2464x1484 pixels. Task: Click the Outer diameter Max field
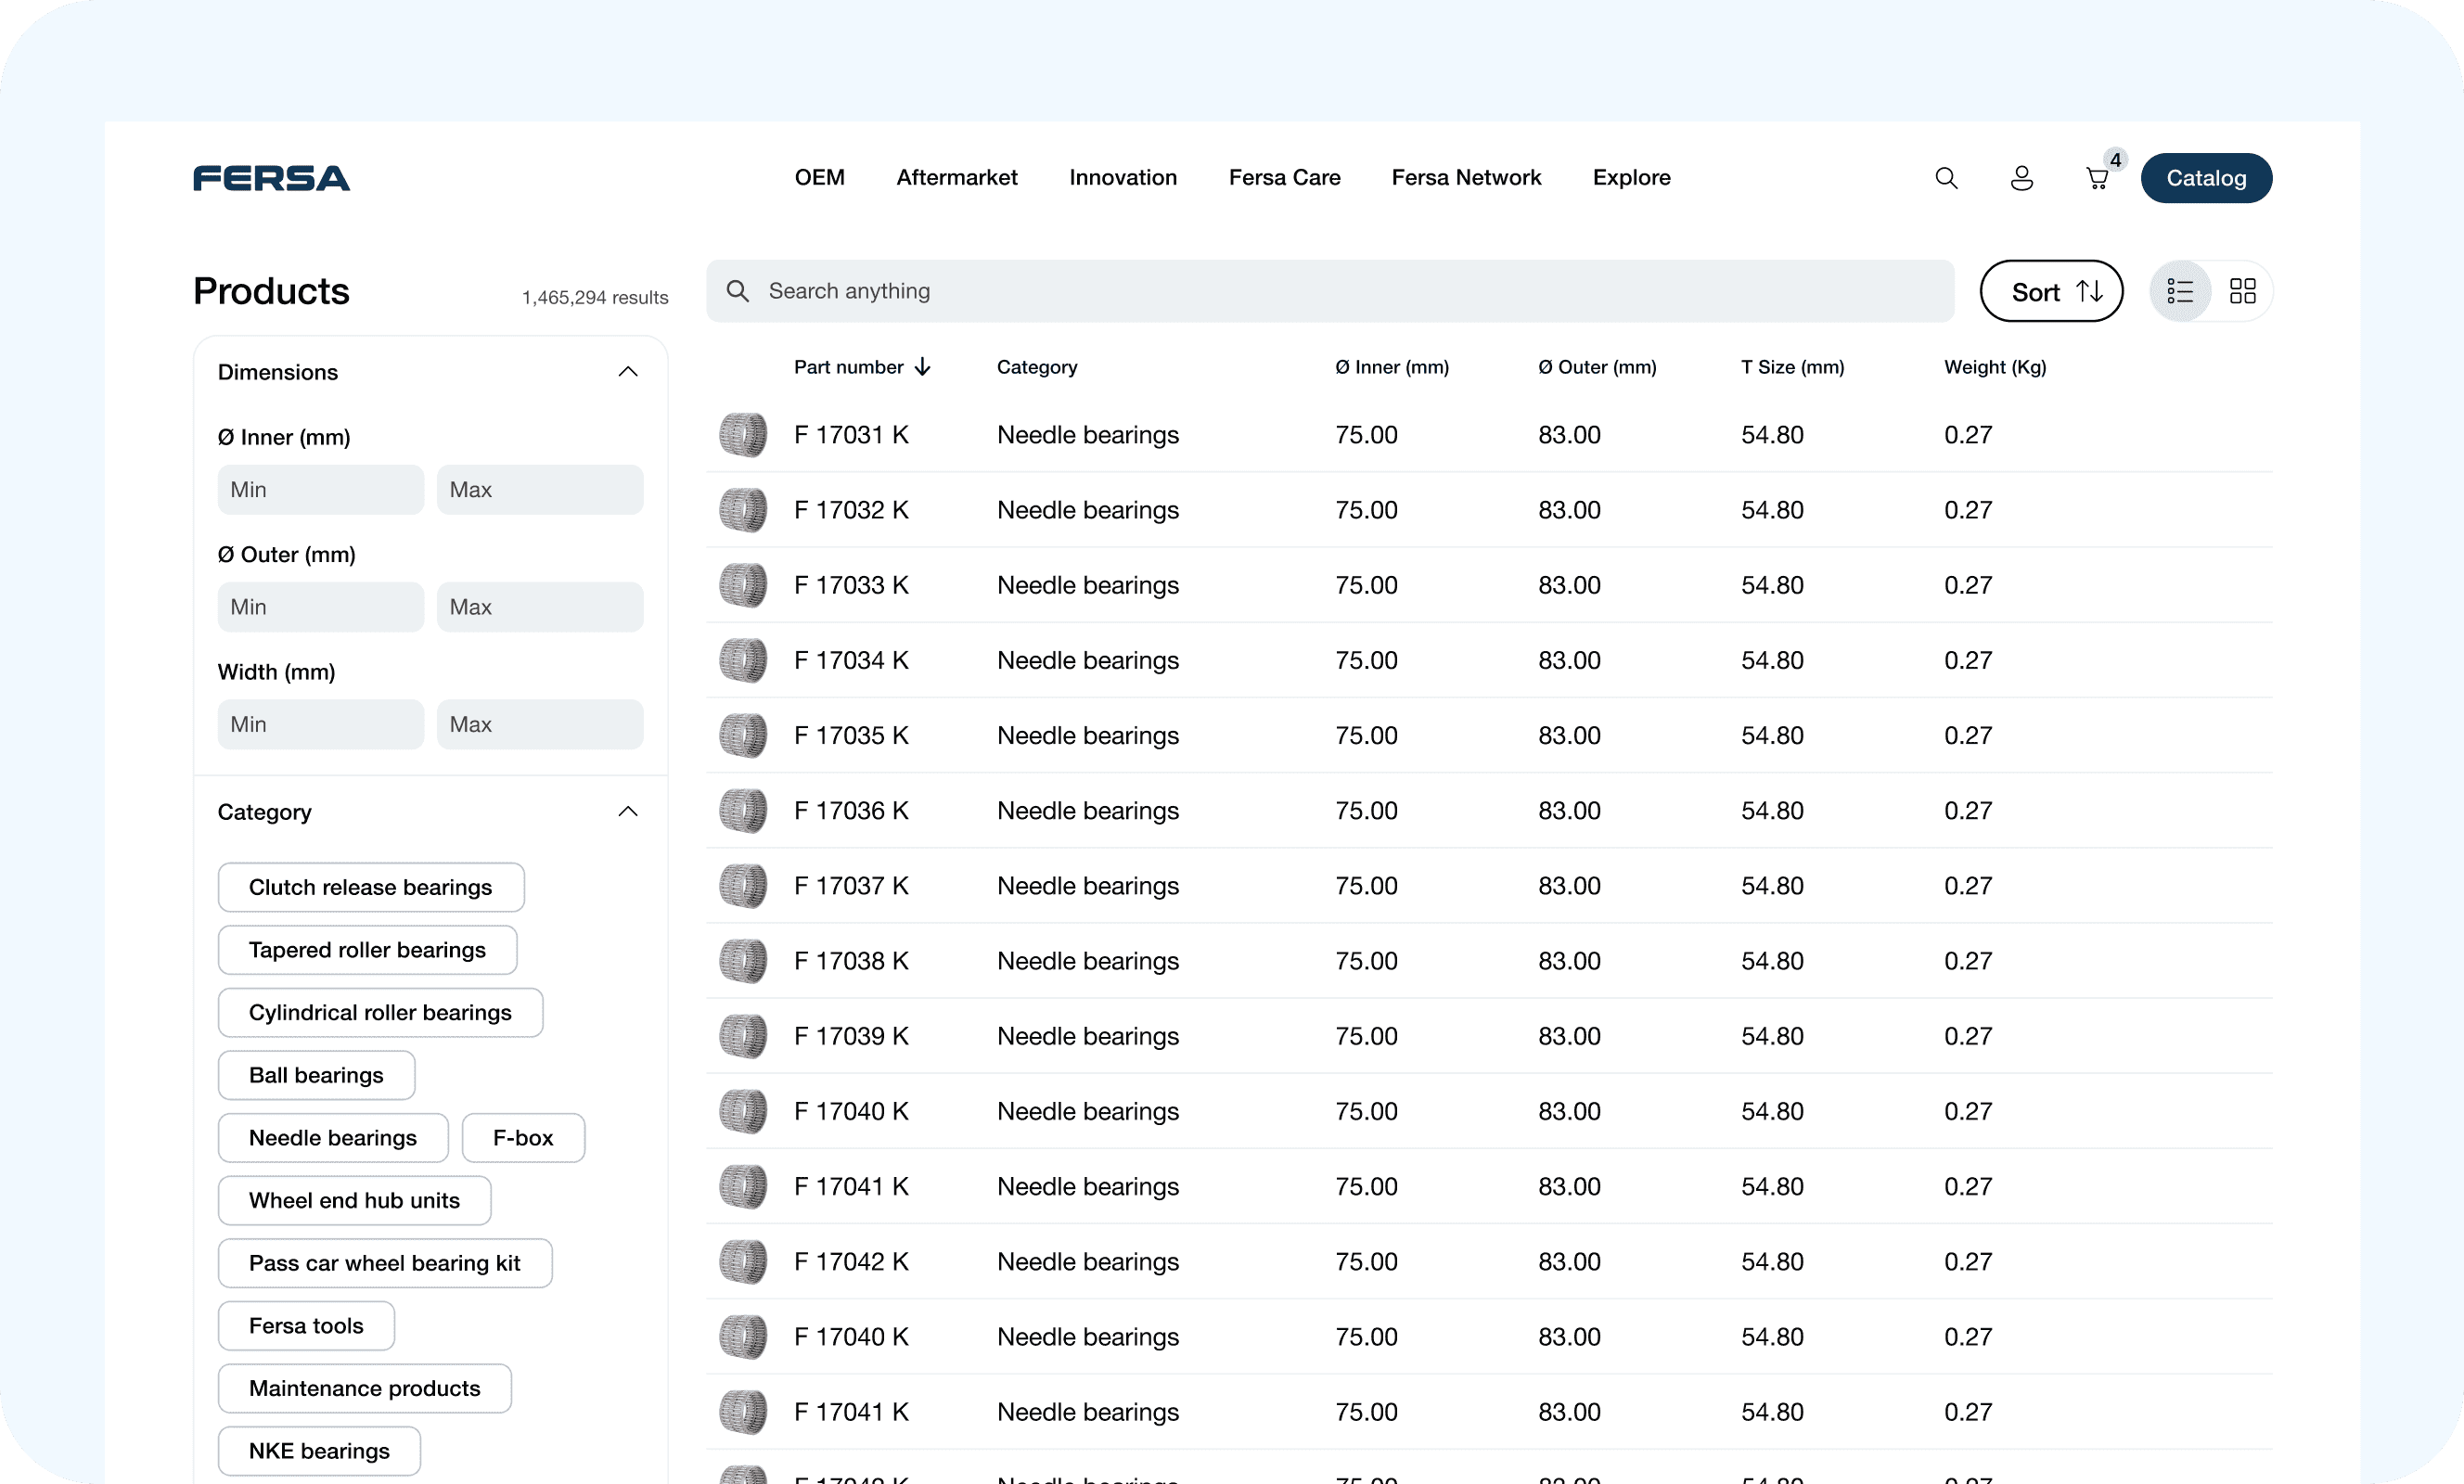pos(540,607)
